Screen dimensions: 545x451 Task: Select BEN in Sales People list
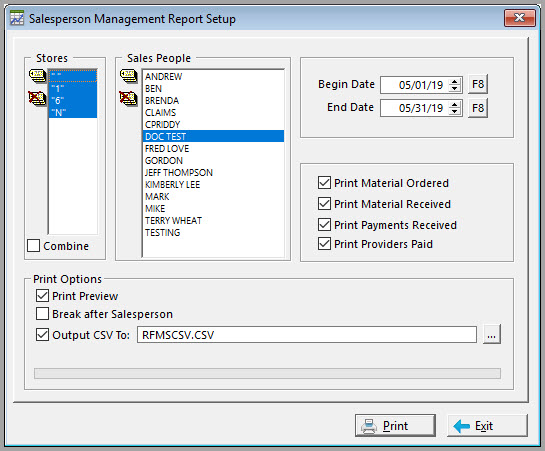213,89
